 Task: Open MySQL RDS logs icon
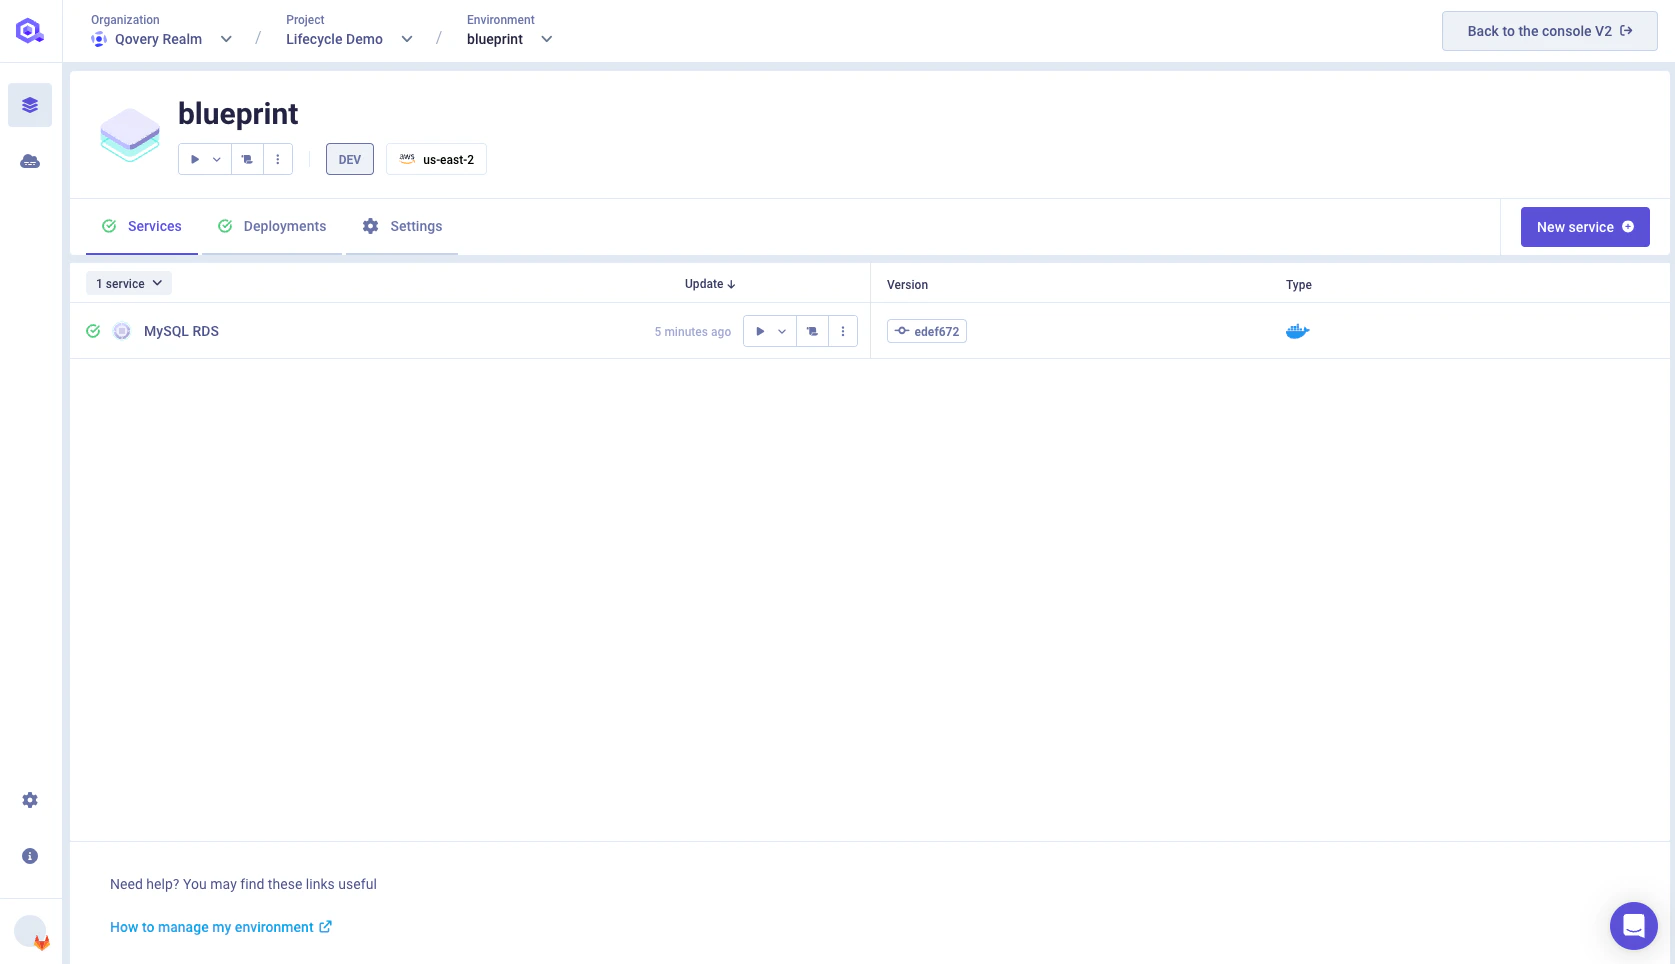[x=812, y=331]
